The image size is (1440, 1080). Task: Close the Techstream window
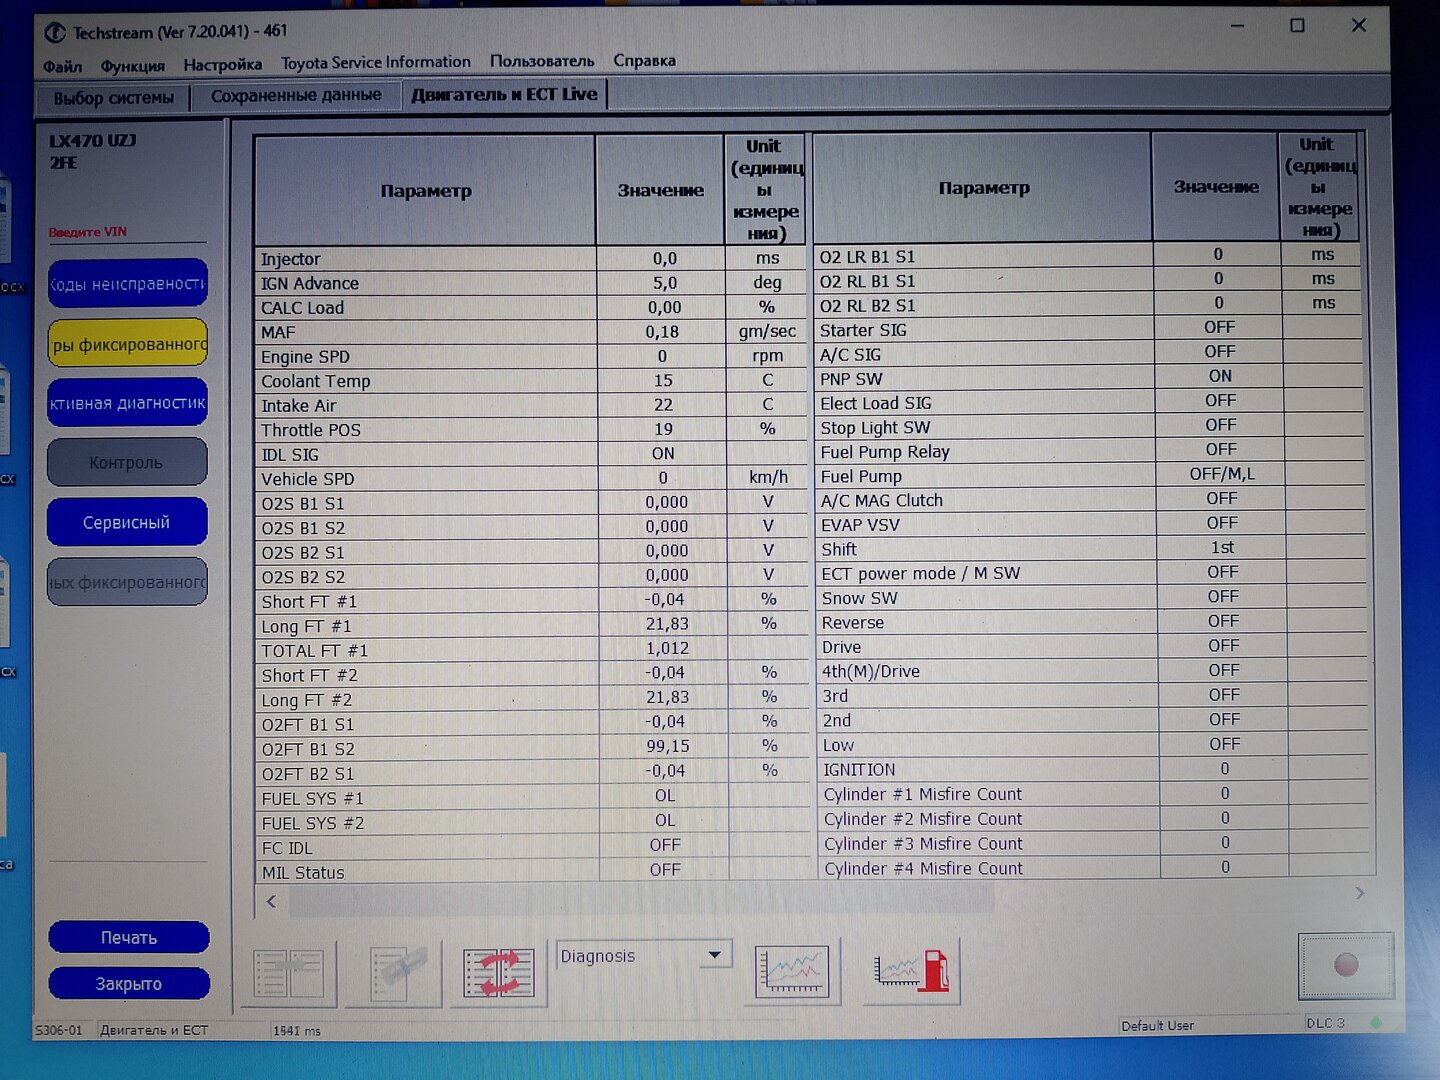(1358, 25)
